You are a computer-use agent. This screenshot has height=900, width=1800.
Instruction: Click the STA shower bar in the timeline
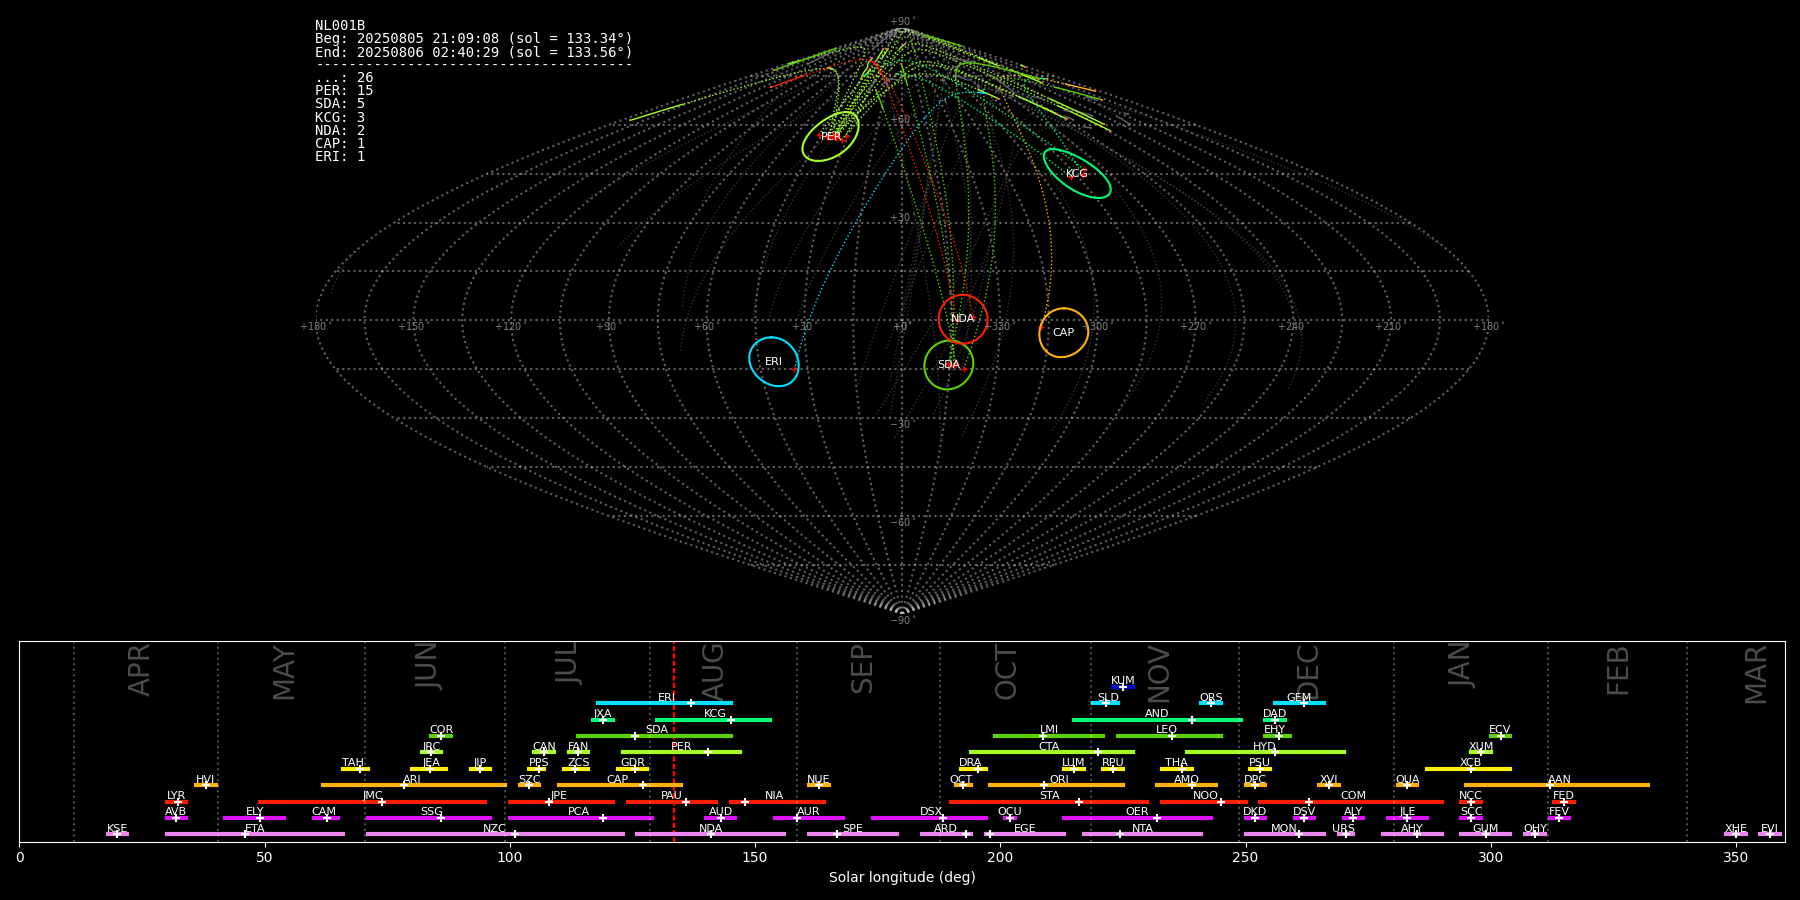[x=1049, y=801]
